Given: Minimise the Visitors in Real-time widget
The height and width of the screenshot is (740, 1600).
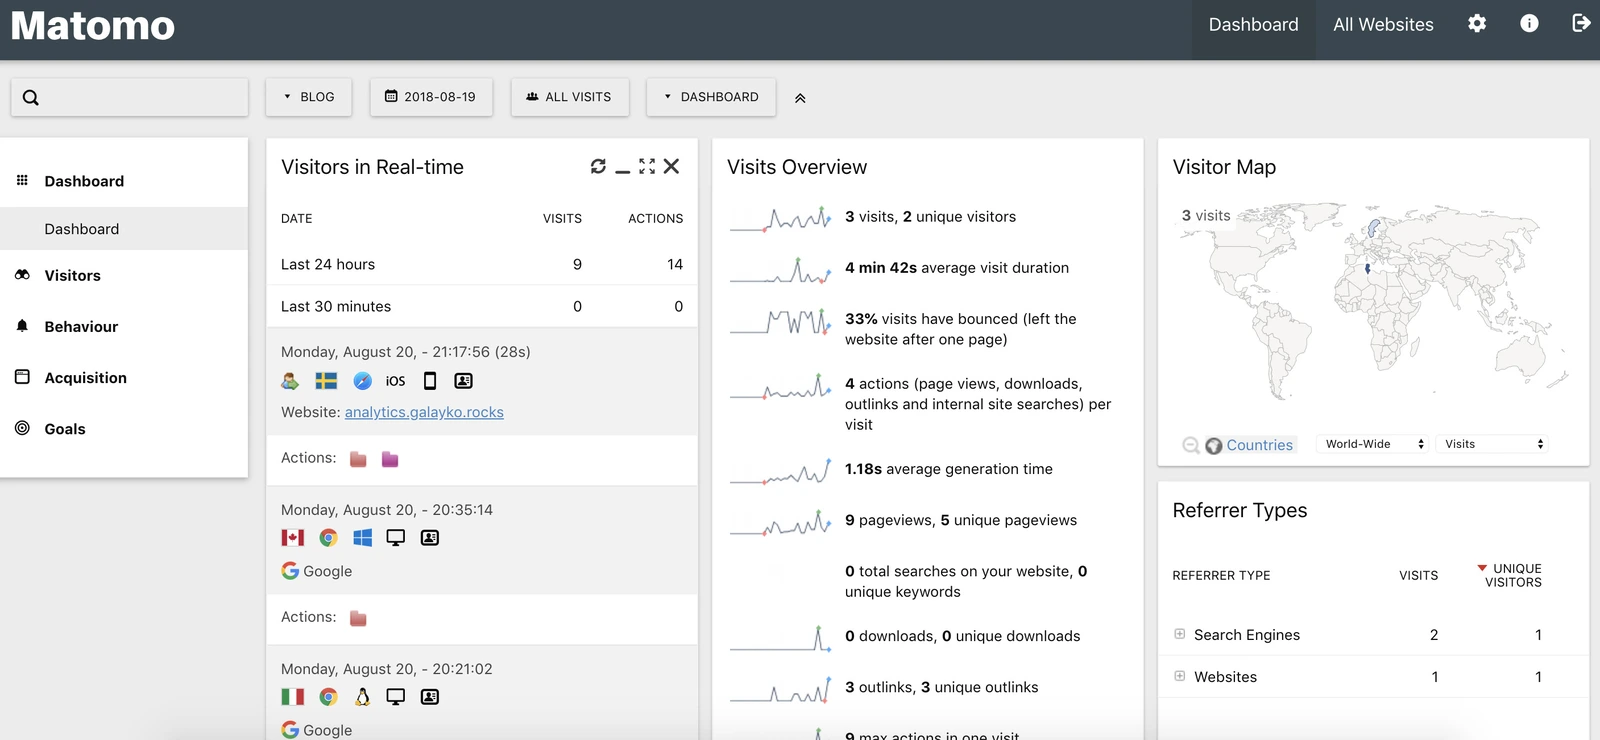Looking at the screenshot, I should 622,169.
